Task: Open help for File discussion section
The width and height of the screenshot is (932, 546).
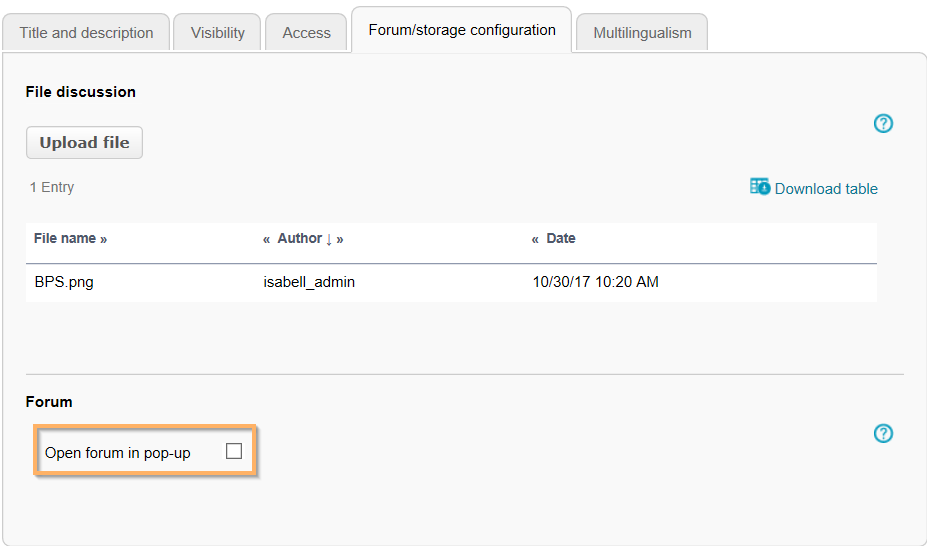Action: tap(883, 124)
